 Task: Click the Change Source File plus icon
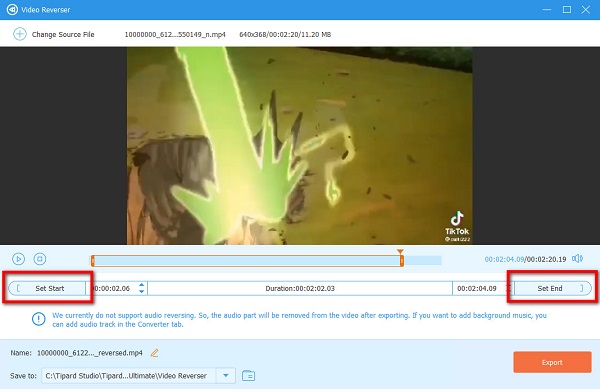[x=20, y=34]
